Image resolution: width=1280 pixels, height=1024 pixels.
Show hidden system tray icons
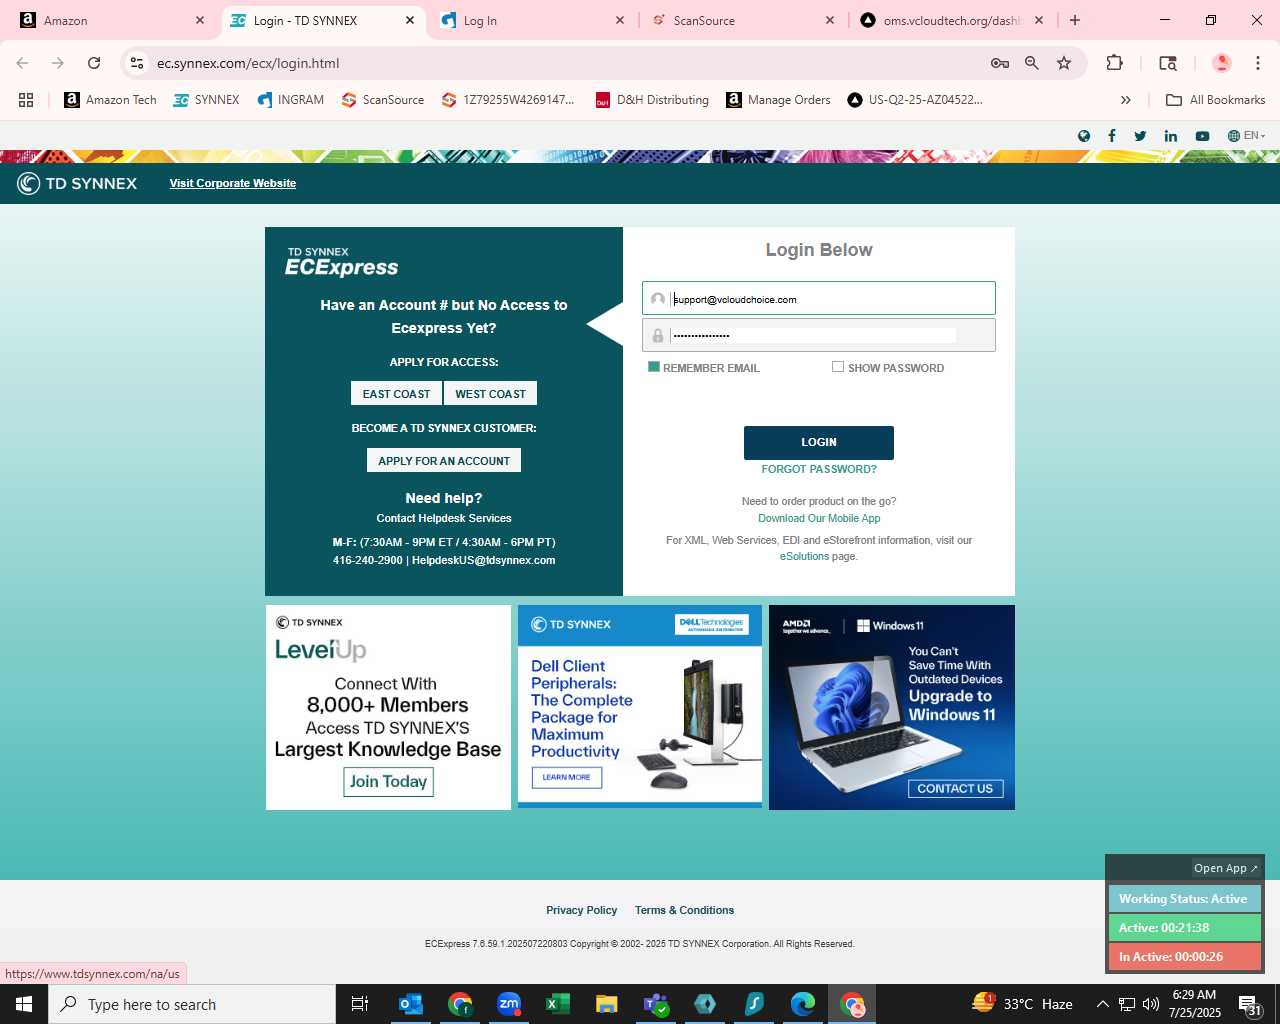tap(1102, 1004)
